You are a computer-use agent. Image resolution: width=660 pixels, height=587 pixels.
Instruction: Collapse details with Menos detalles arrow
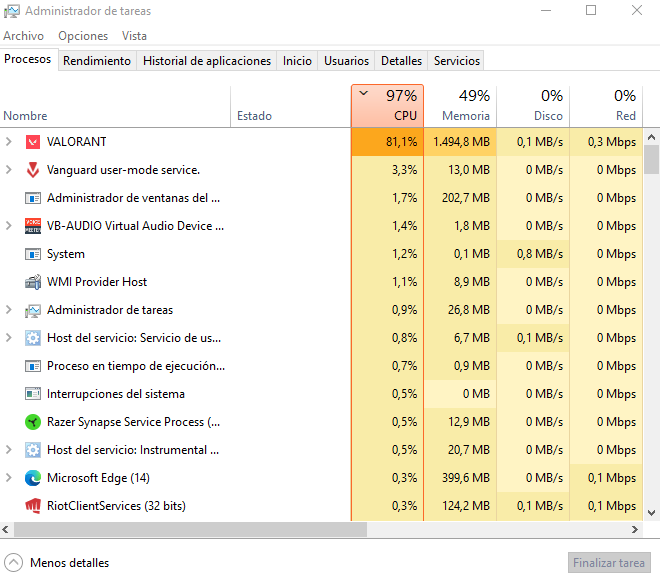[x=14, y=563]
